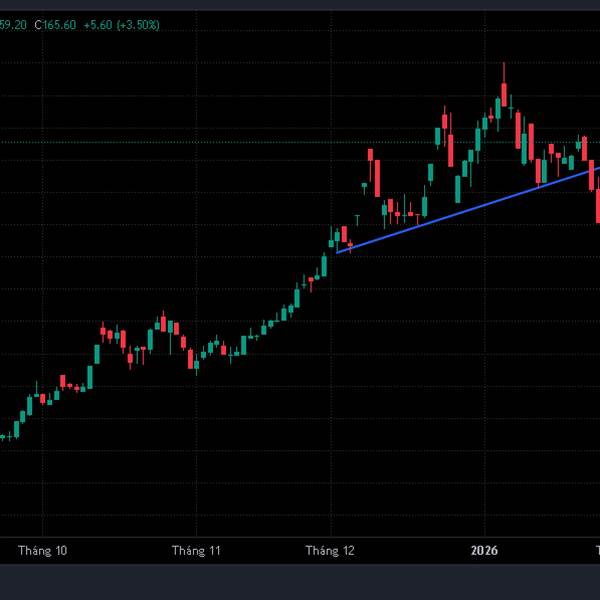Click the "2026" time axis label
The height and width of the screenshot is (600, 600).
484,551
